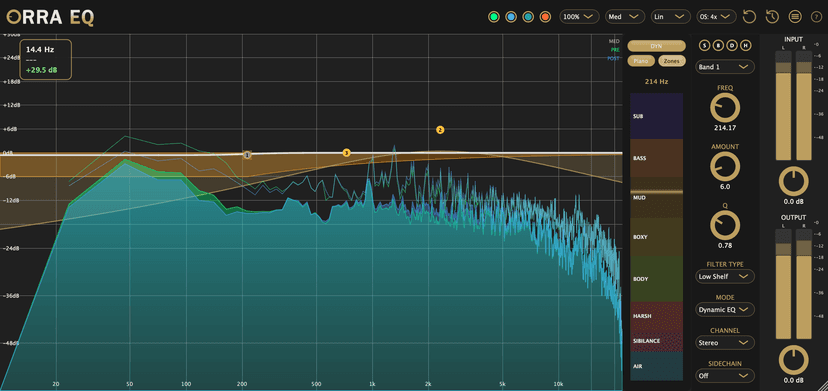The width and height of the screenshot is (828, 391).
Task: Click the BASS frequency zone
Action: [x=656, y=158]
